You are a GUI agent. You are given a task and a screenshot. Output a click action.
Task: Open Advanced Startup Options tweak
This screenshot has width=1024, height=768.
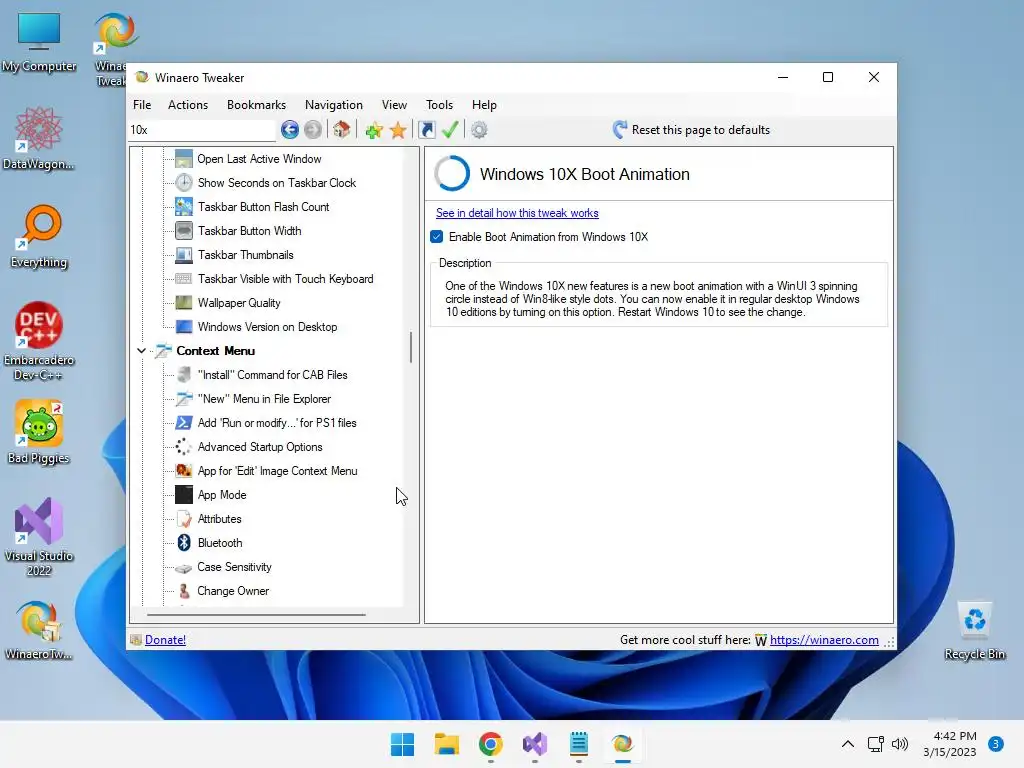click(260, 447)
